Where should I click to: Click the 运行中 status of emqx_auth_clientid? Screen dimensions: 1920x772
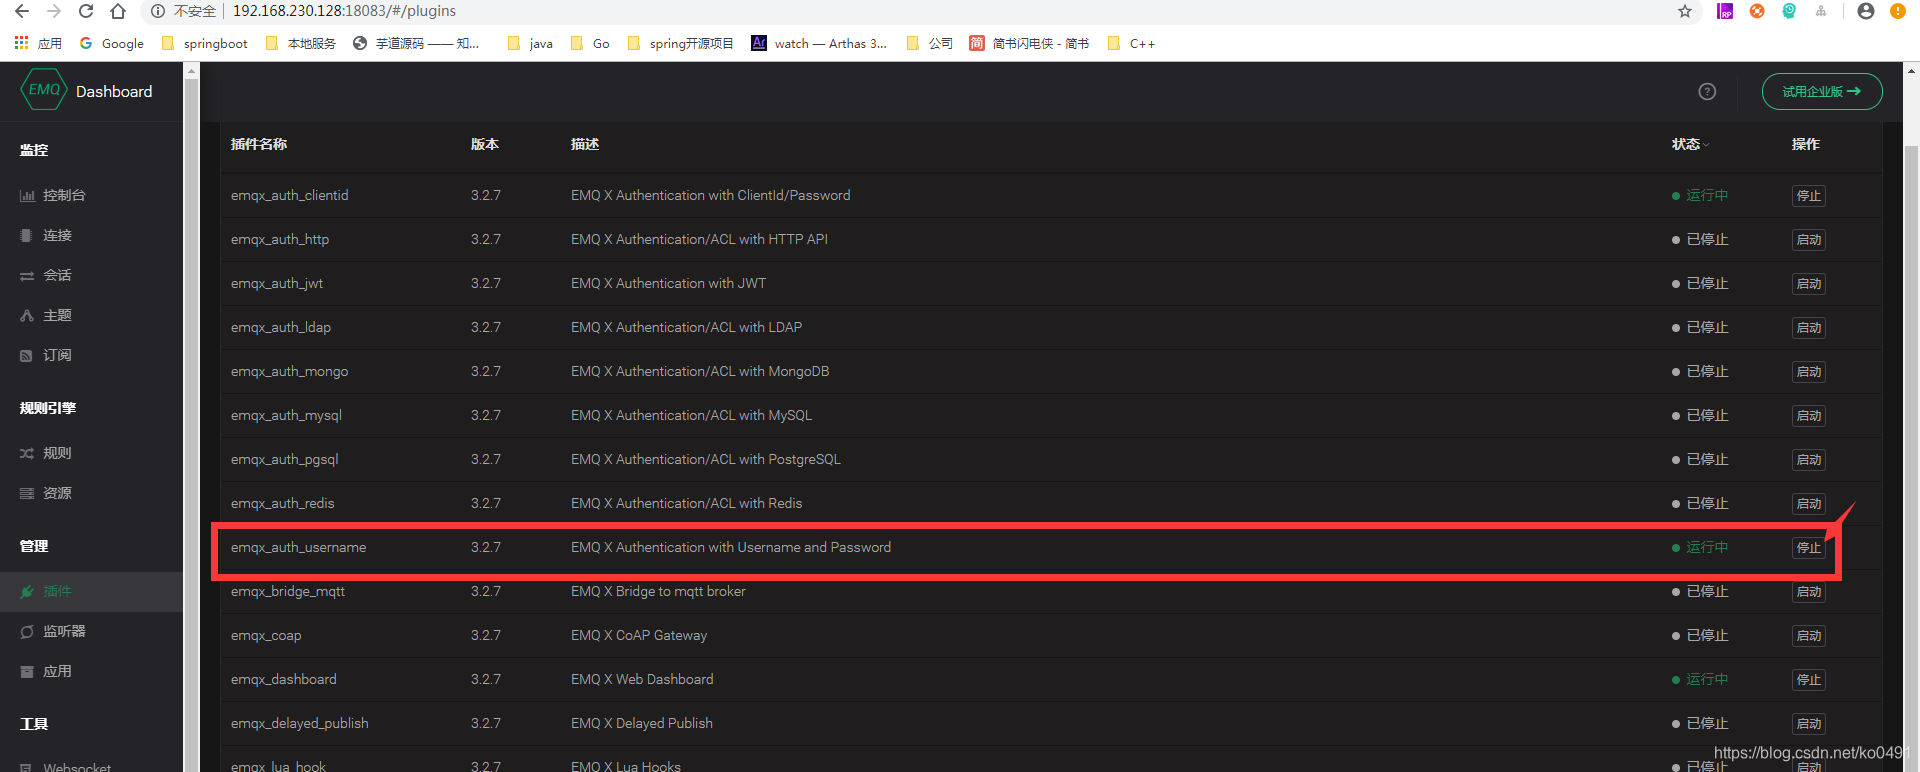pos(1700,195)
